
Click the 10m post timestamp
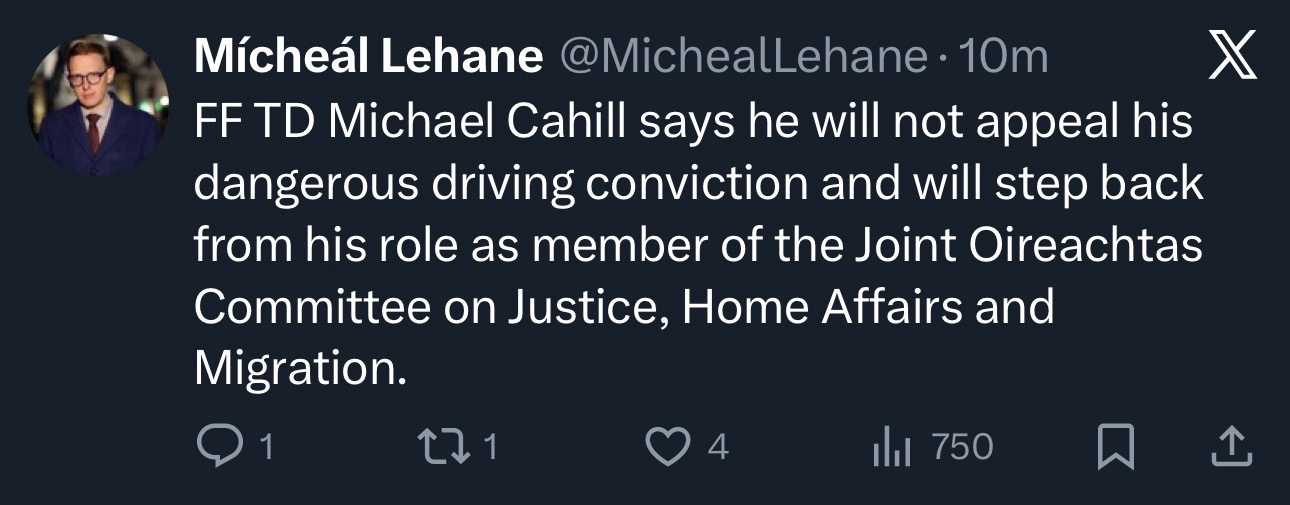(x=1003, y=58)
